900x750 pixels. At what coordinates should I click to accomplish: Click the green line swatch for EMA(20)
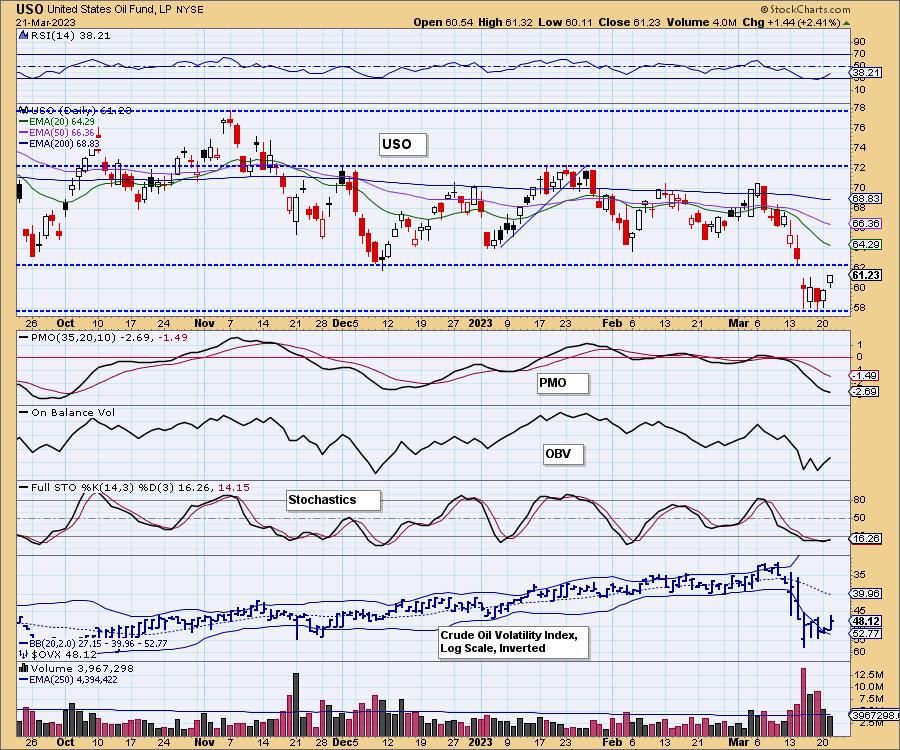[24, 122]
